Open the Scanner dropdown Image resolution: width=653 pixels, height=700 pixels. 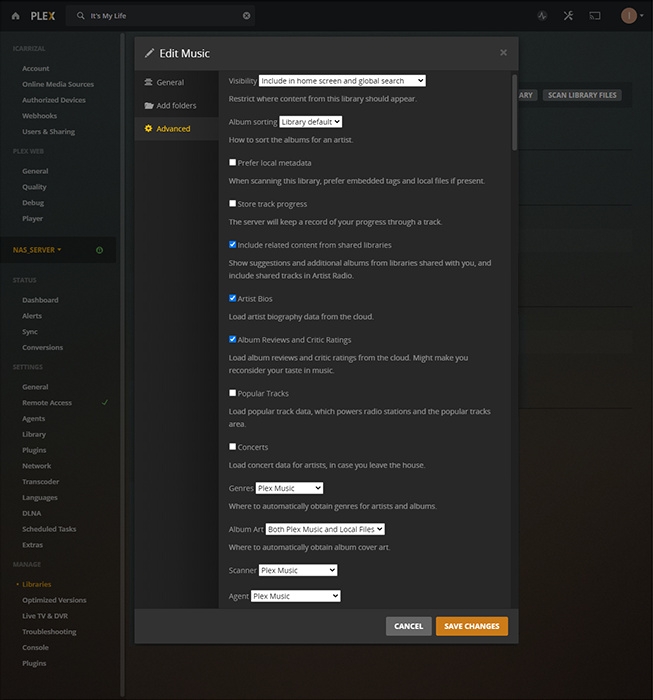click(x=298, y=570)
